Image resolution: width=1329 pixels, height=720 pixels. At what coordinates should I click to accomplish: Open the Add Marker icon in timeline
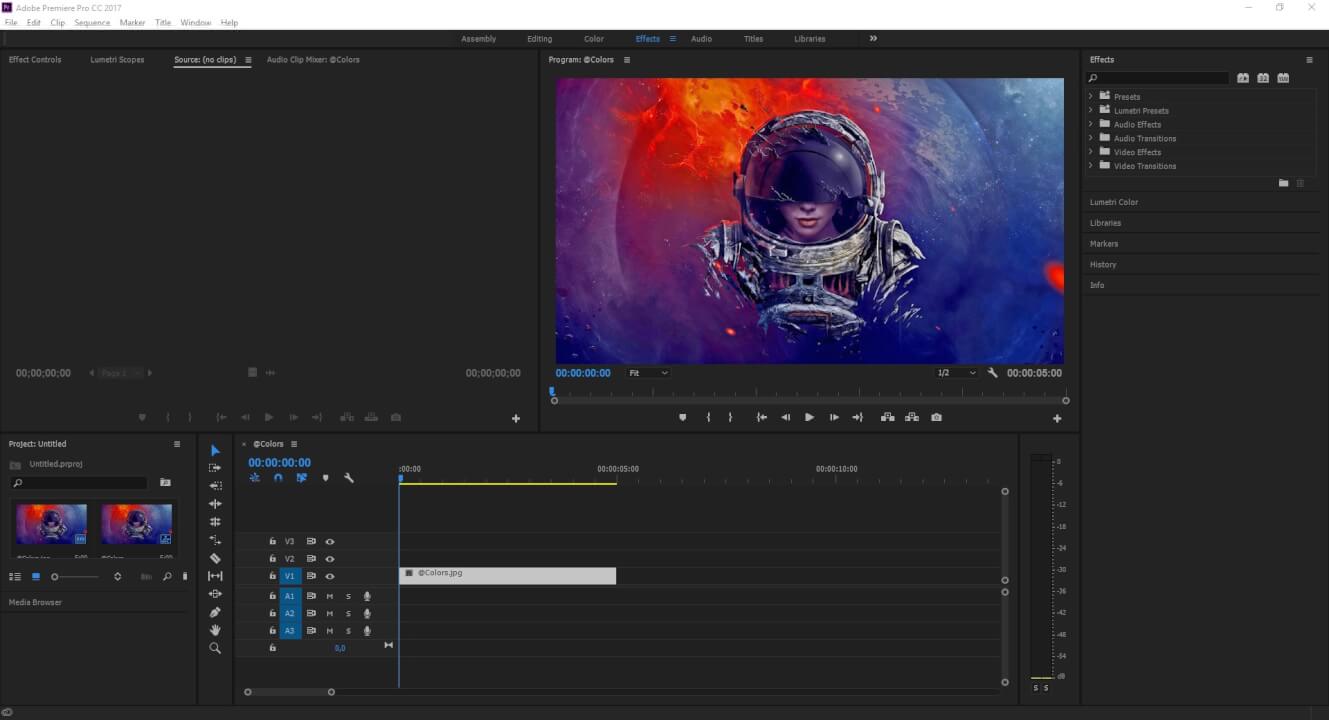click(x=326, y=478)
